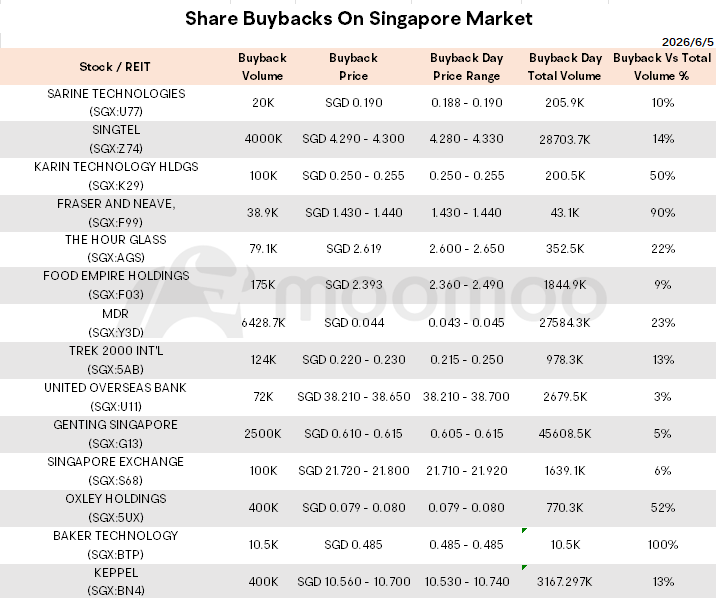Click the date 2026/6/5

[688, 42]
